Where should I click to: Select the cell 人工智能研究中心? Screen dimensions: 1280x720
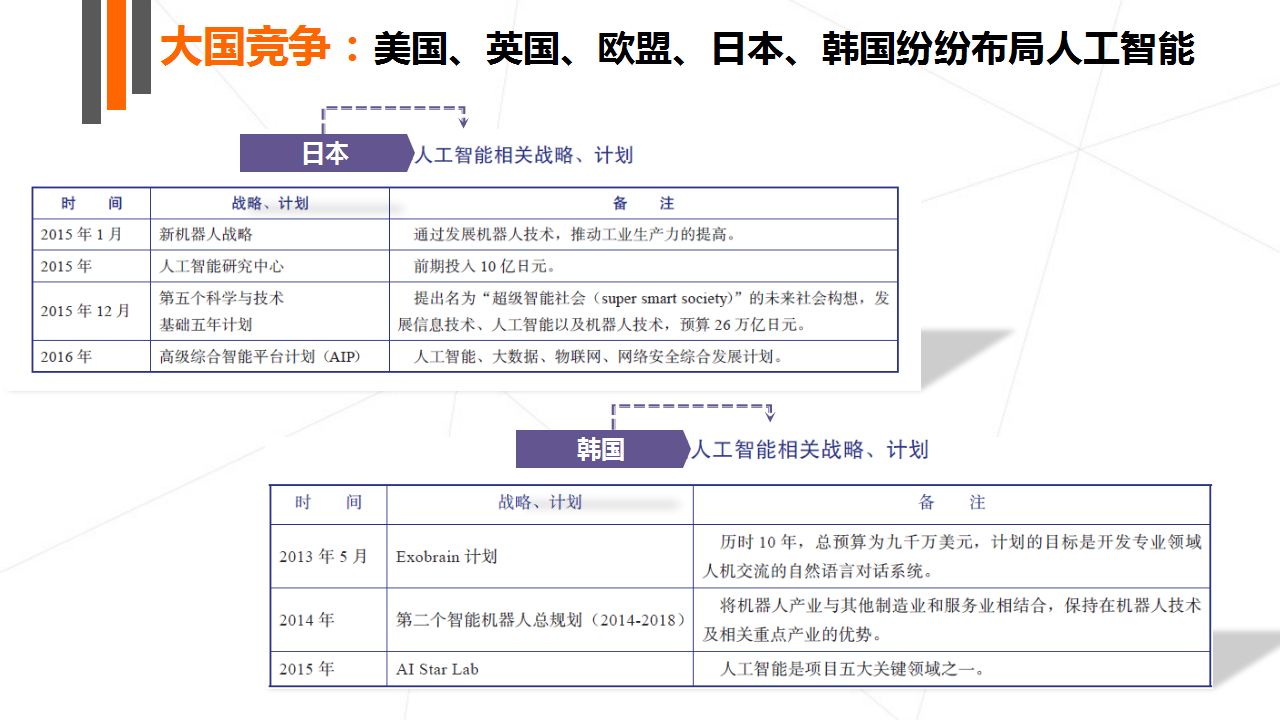[270, 266]
